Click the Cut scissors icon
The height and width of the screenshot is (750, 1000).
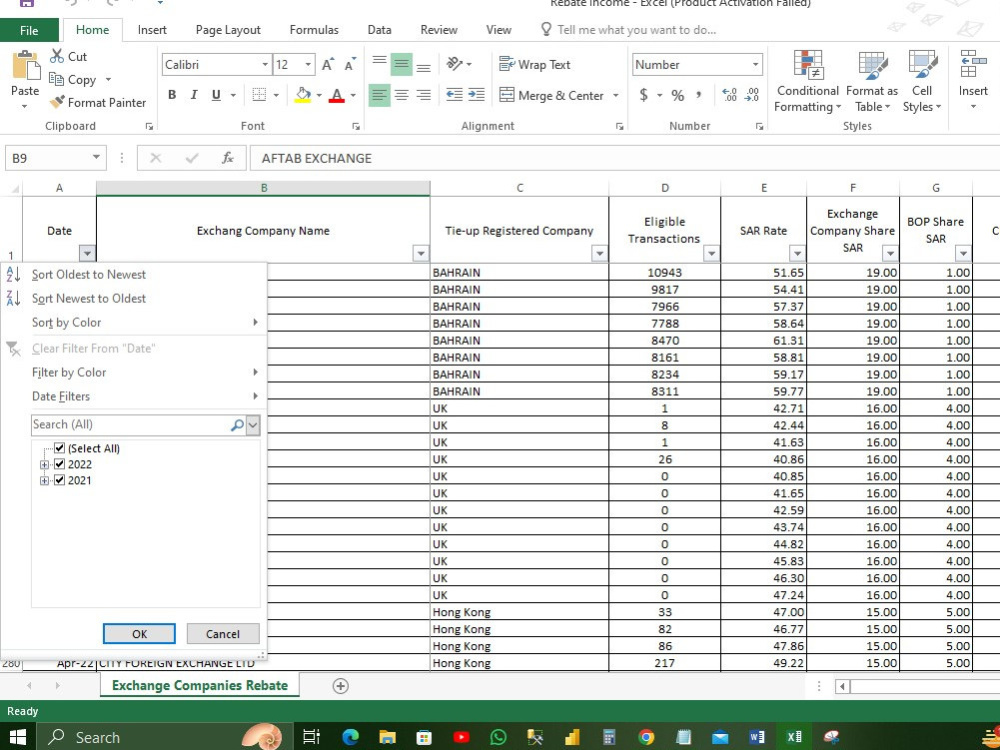click(57, 56)
